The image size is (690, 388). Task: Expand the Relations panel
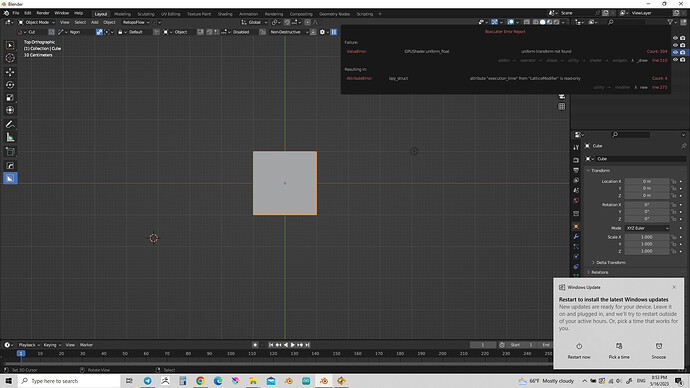click(599, 272)
